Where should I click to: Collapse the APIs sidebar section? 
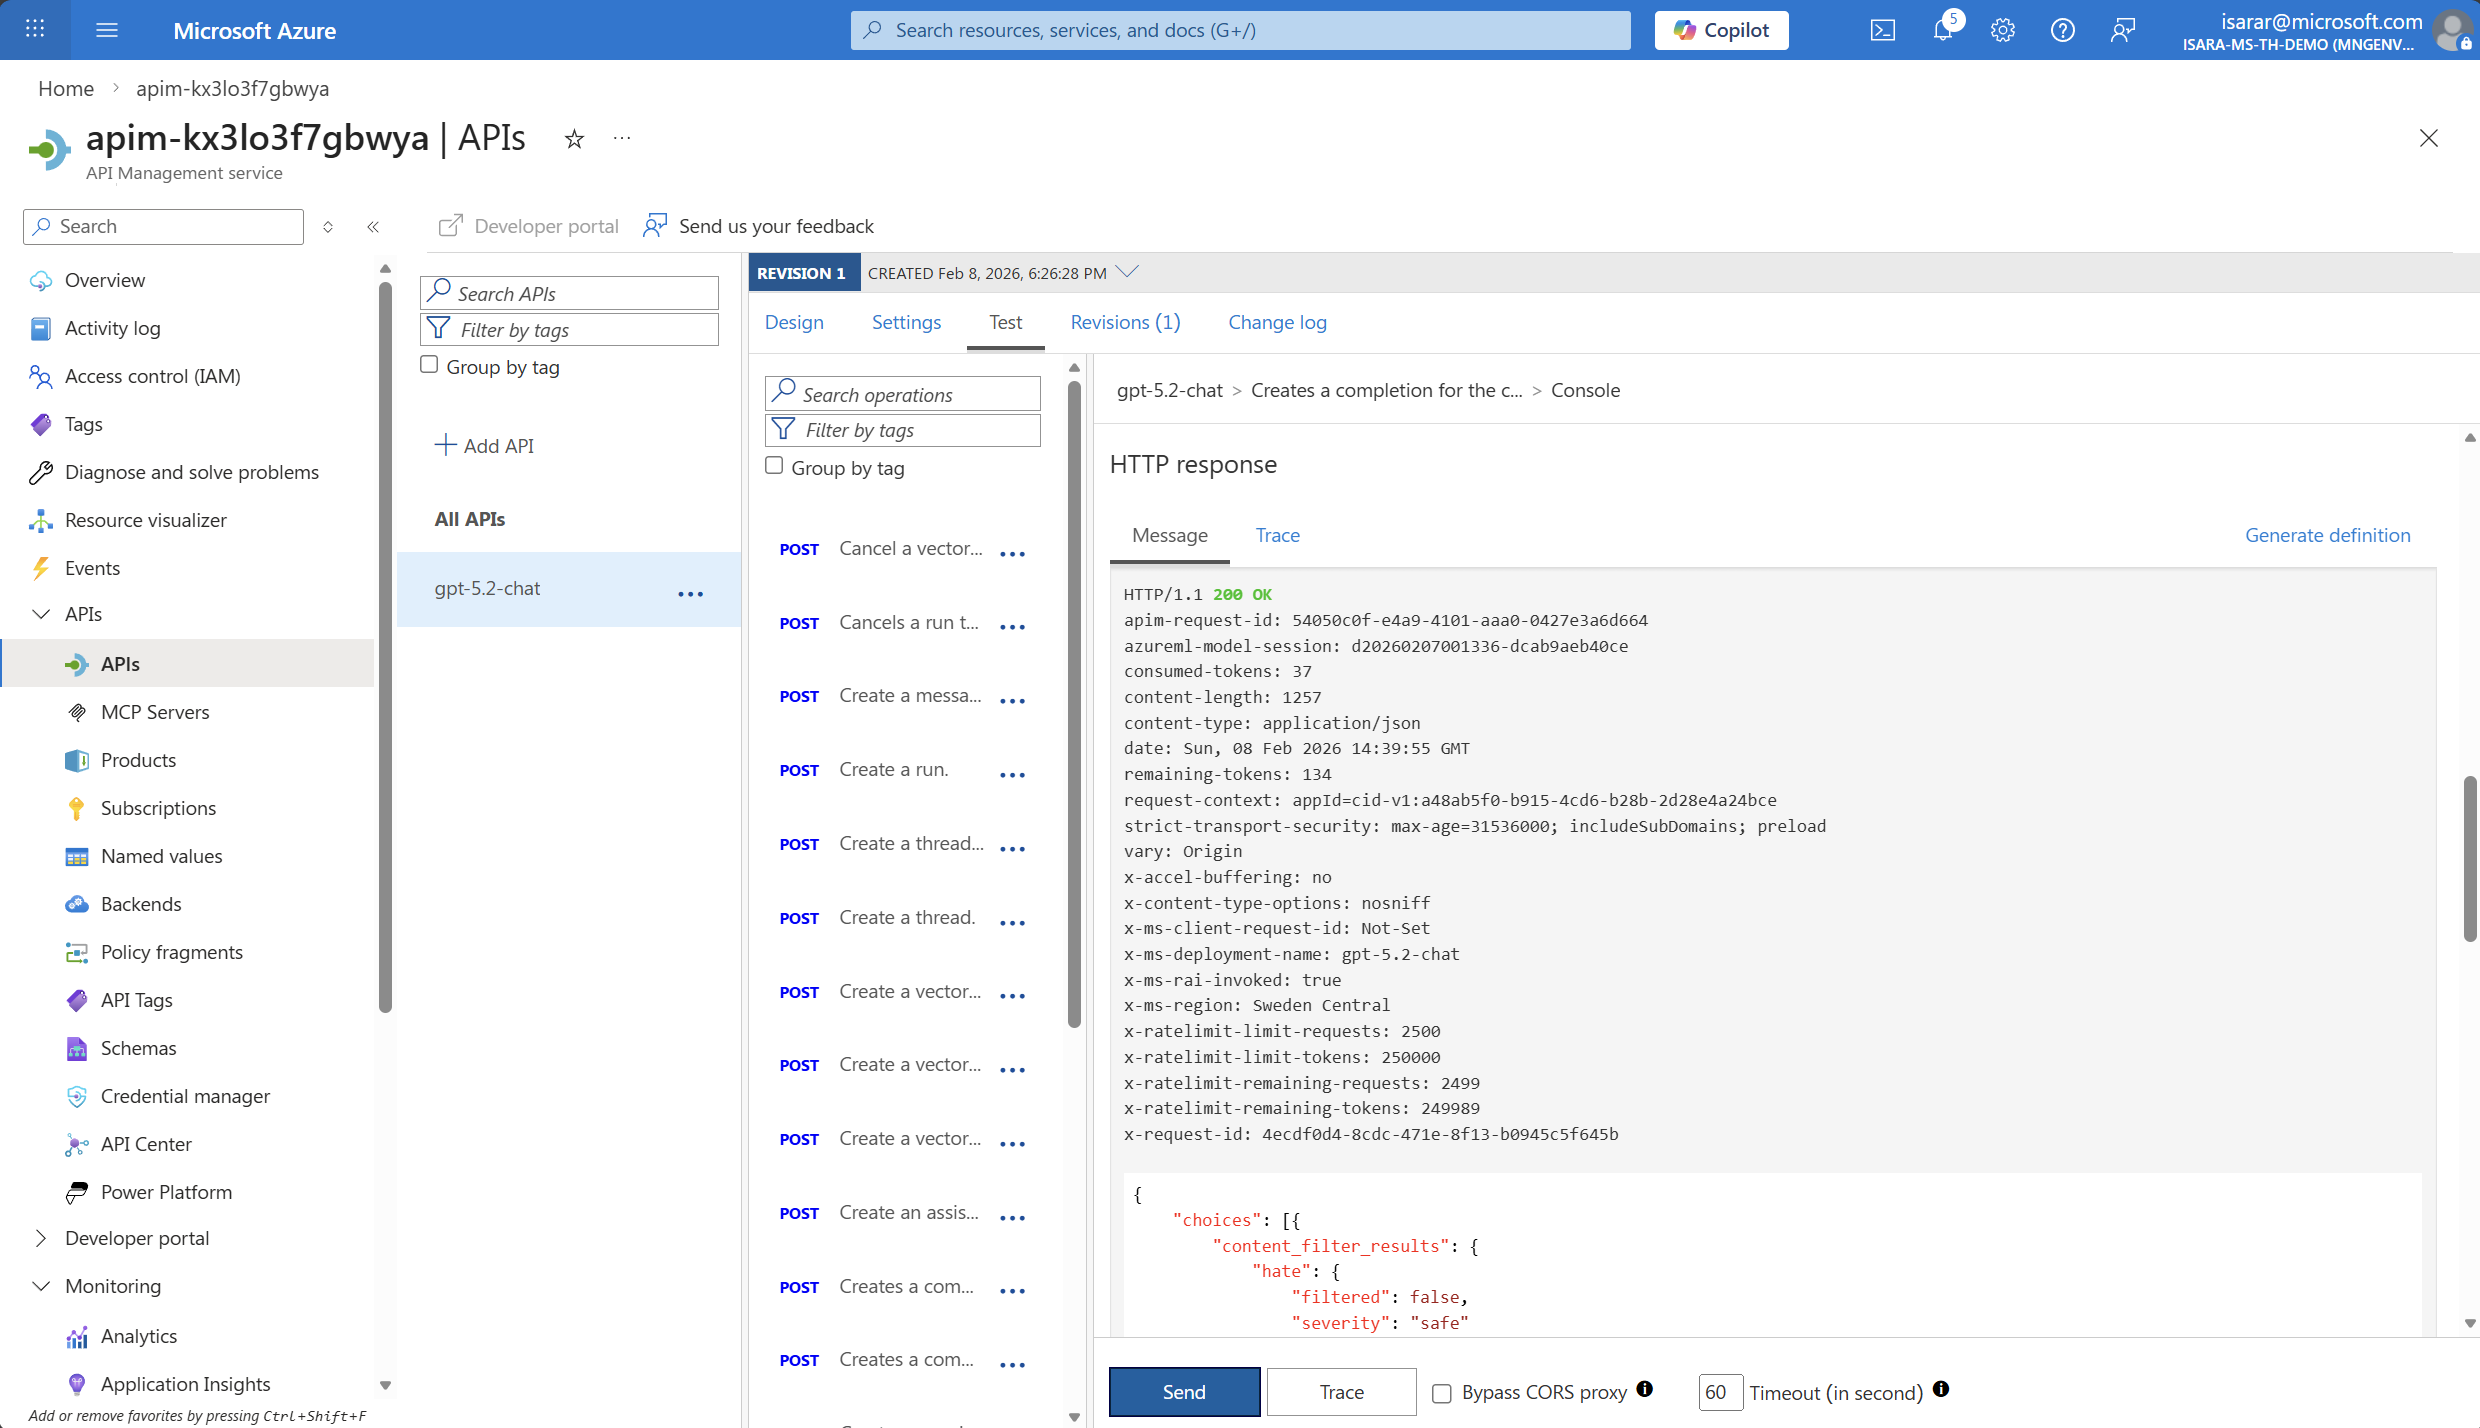coord(41,614)
